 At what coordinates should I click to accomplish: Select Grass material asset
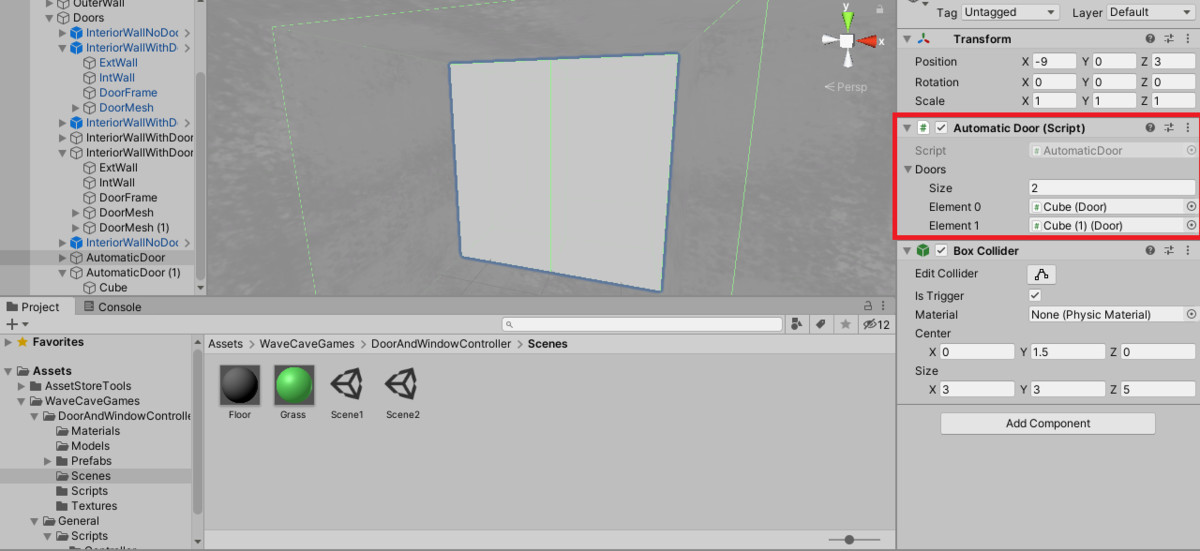click(x=293, y=392)
